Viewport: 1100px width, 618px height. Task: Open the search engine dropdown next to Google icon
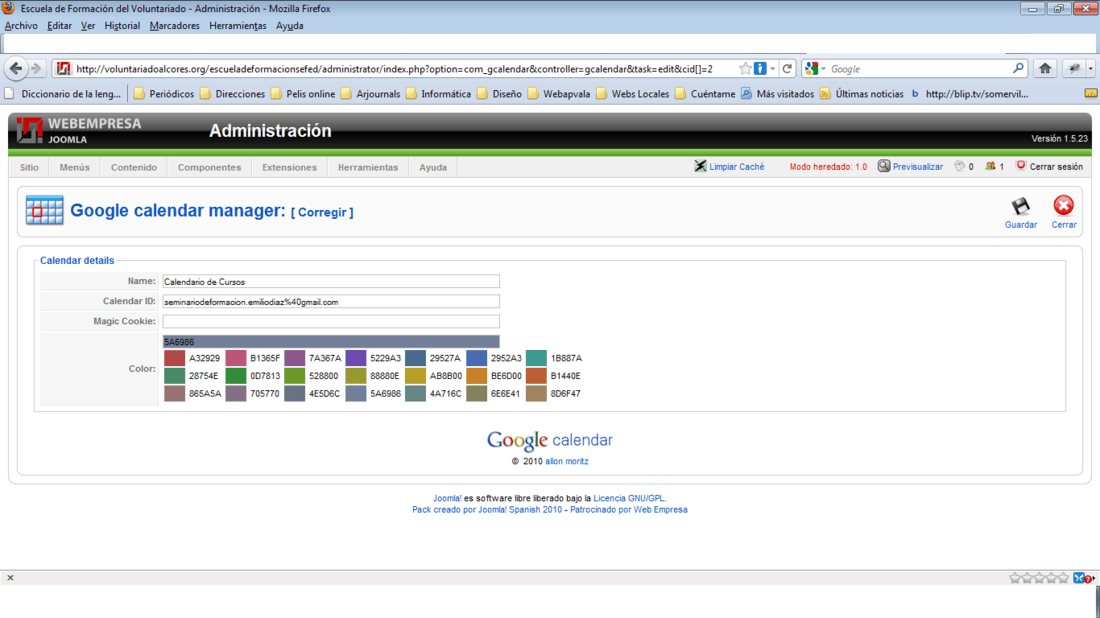(823, 69)
